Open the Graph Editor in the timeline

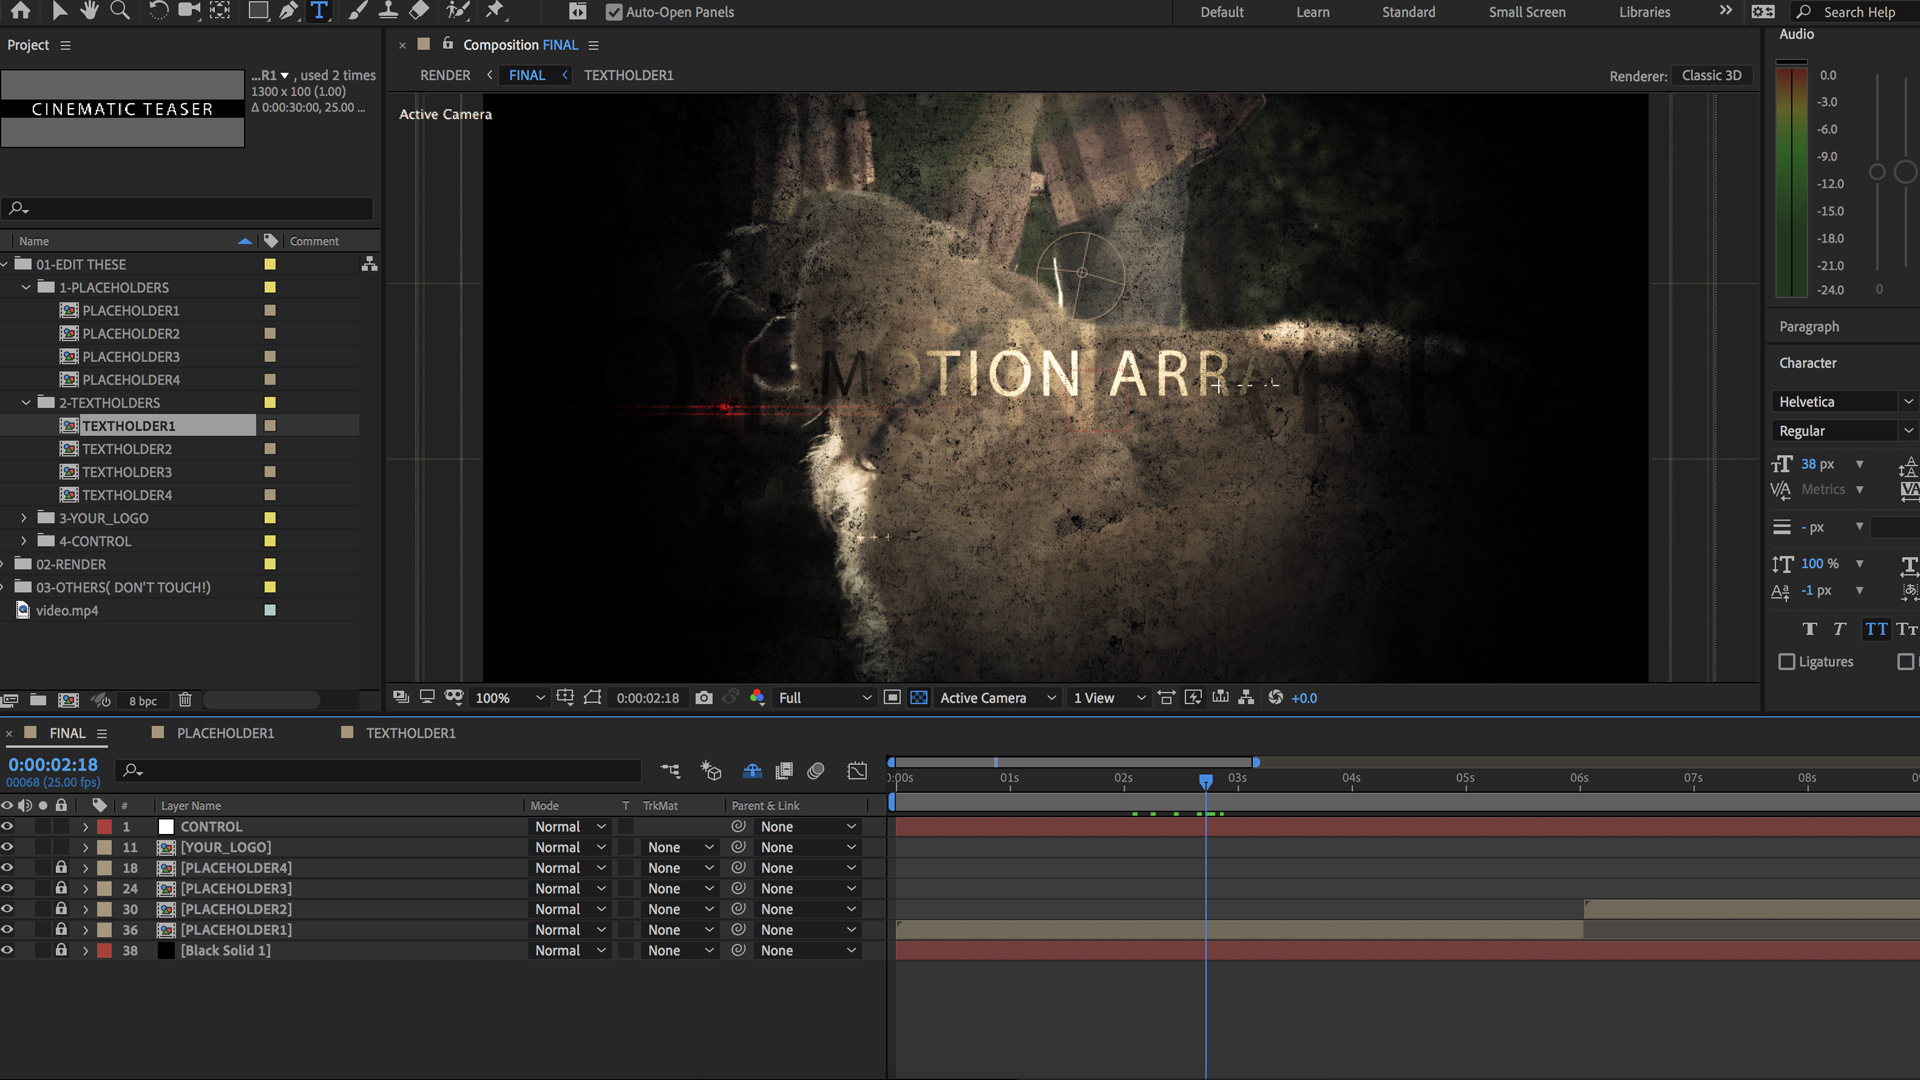857,770
